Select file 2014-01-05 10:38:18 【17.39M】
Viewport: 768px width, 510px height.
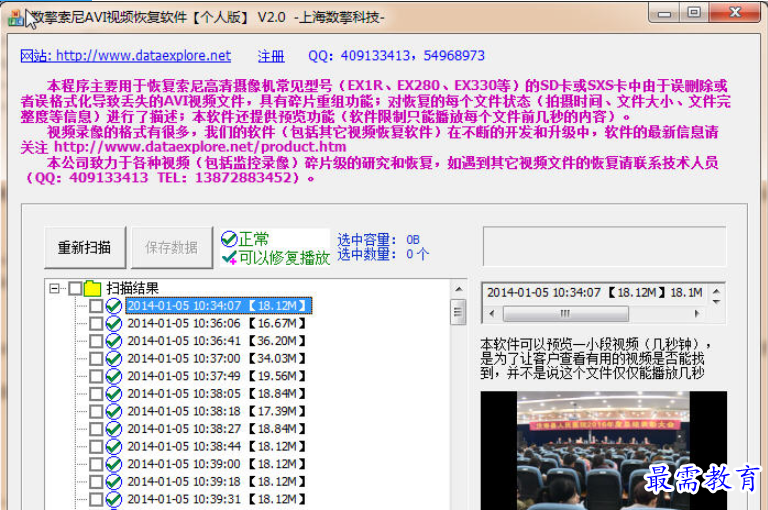[x=216, y=412]
